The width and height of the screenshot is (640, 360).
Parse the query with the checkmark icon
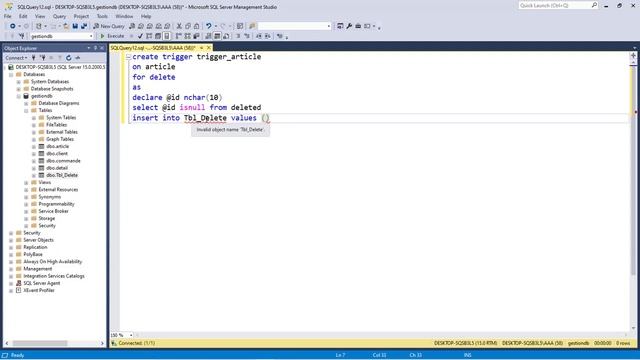[x=140, y=36]
